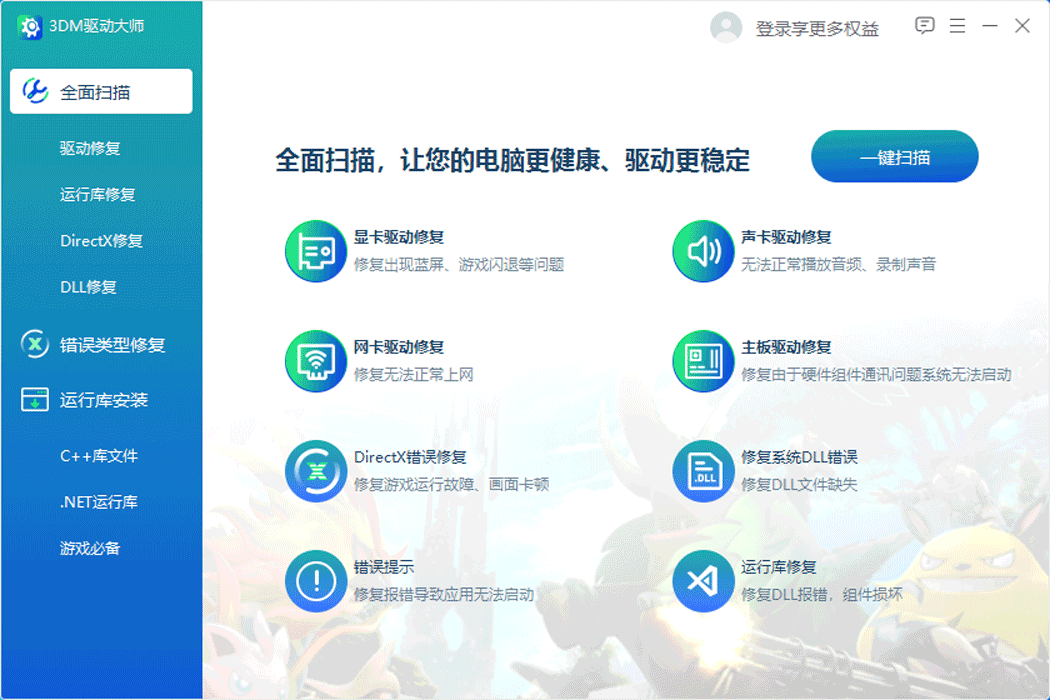Select the 网卡驱动修复 network driver repair icon
The height and width of the screenshot is (700, 1050).
[316, 362]
